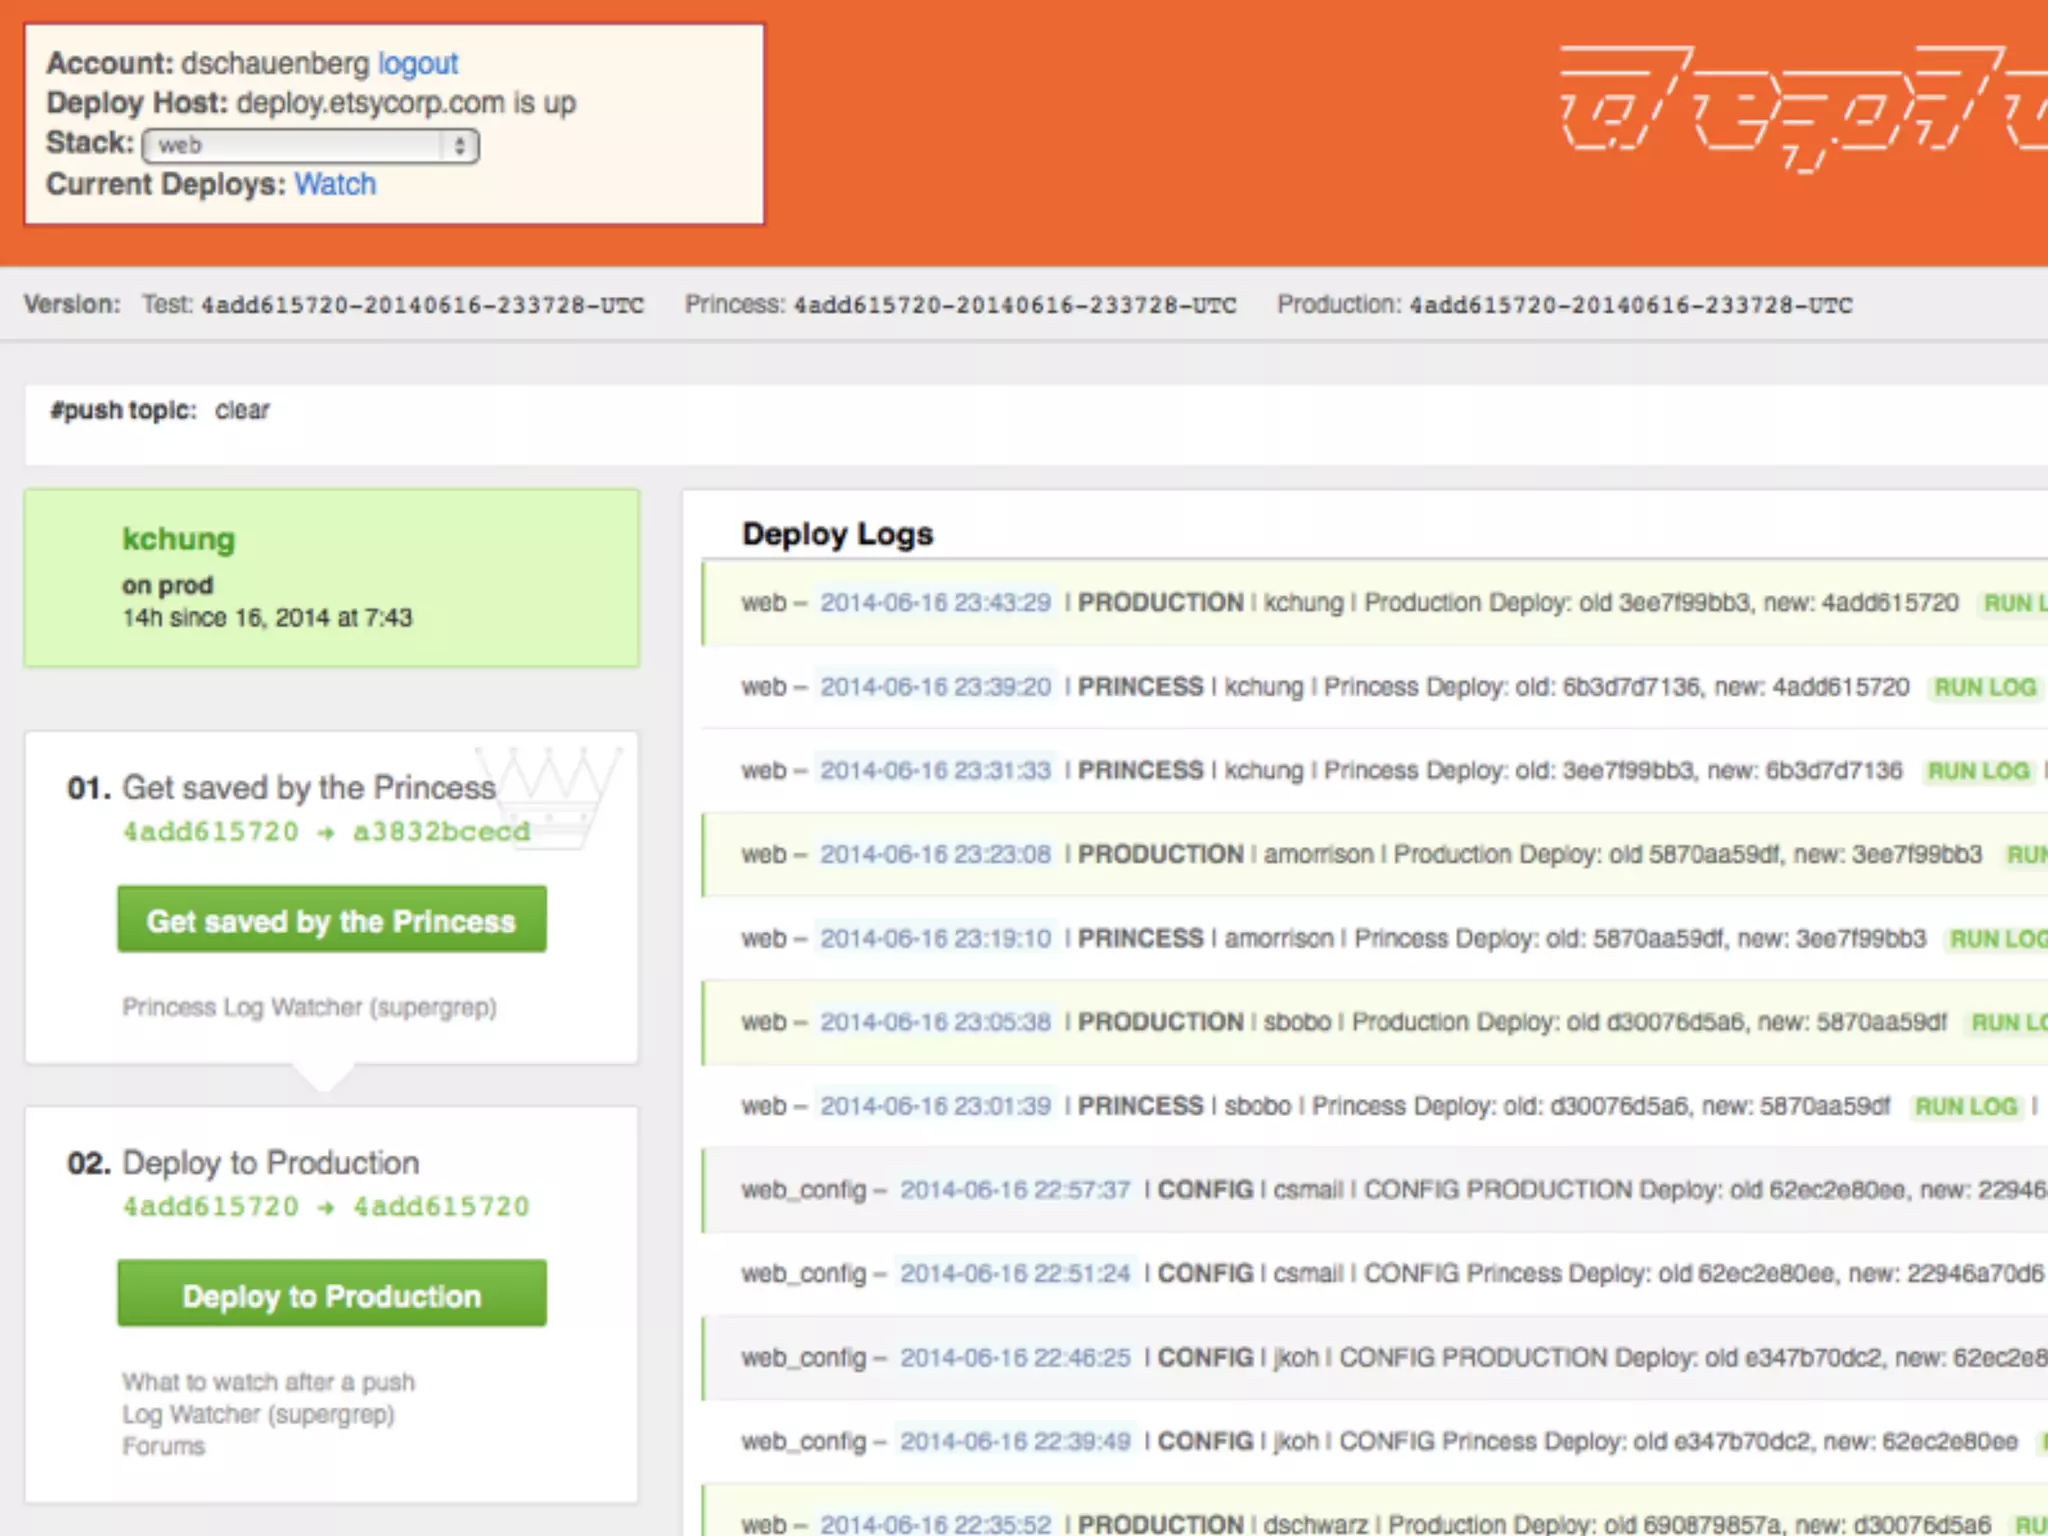Open the Forums link
Screen dimensions: 2048x1536
click(x=163, y=1447)
